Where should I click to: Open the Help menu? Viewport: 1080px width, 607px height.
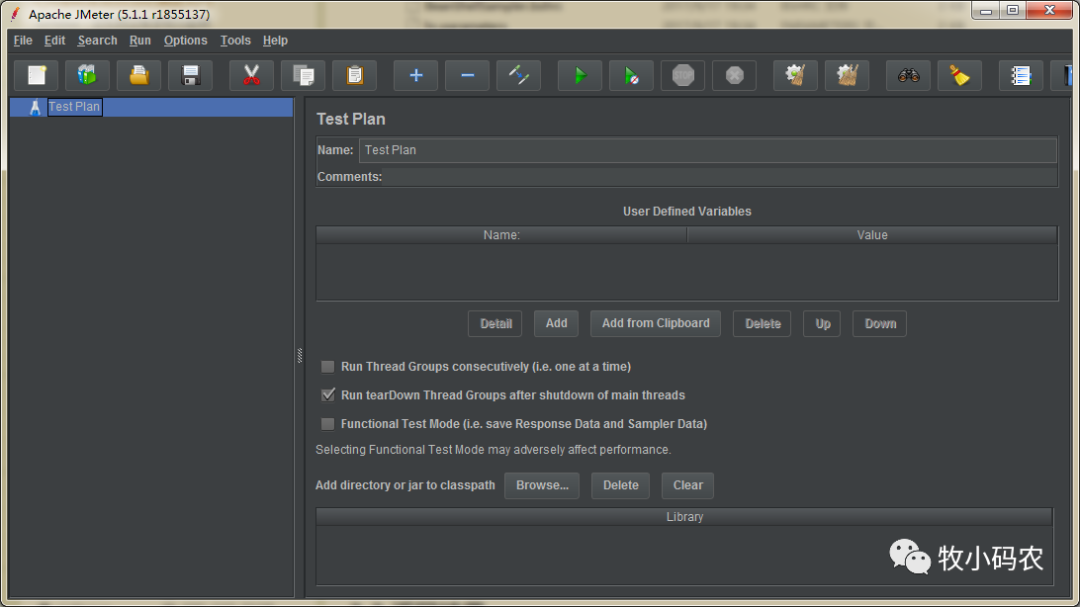[275, 40]
